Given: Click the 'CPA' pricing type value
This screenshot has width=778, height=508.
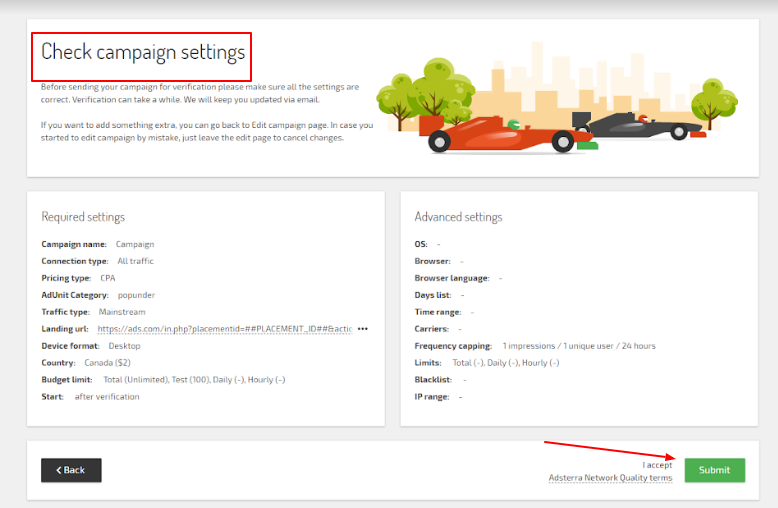Looking at the screenshot, I should click(108, 278).
